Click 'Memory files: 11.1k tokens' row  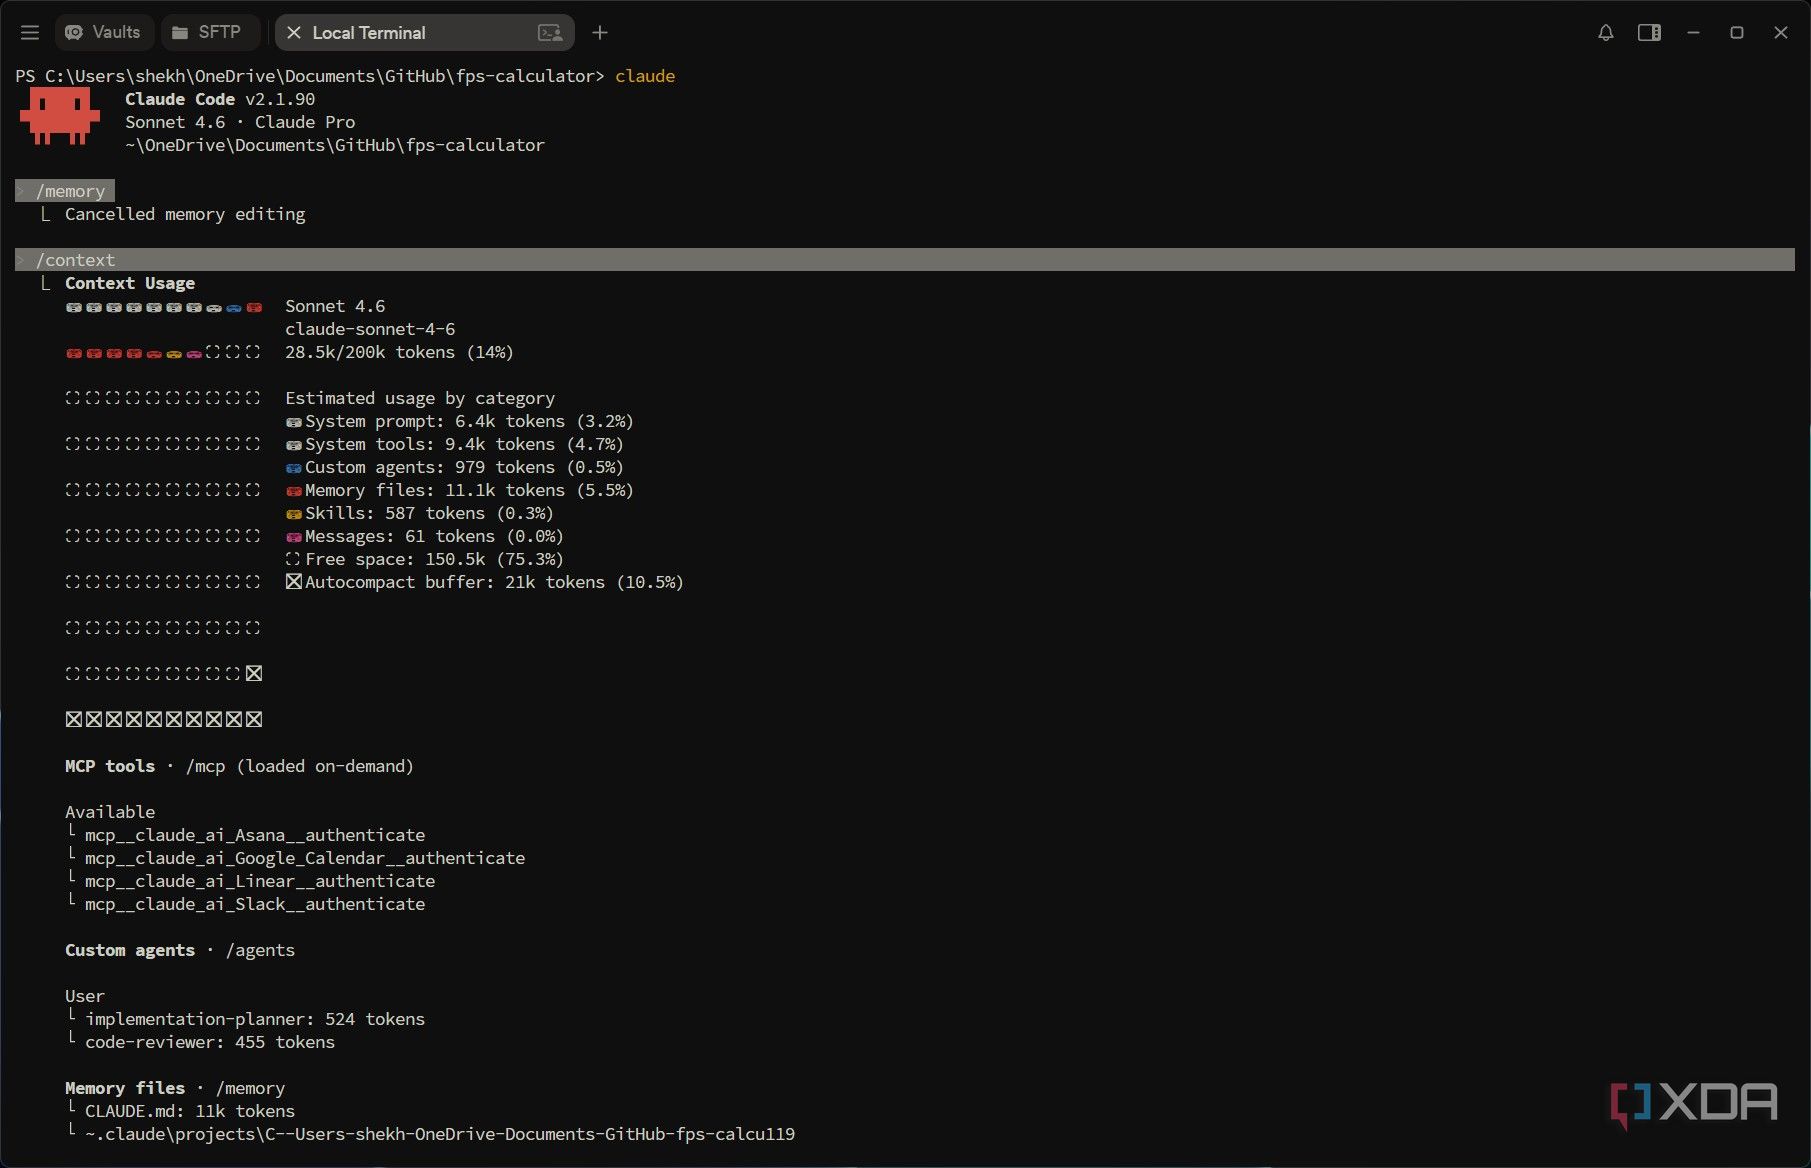click(459, 490)
